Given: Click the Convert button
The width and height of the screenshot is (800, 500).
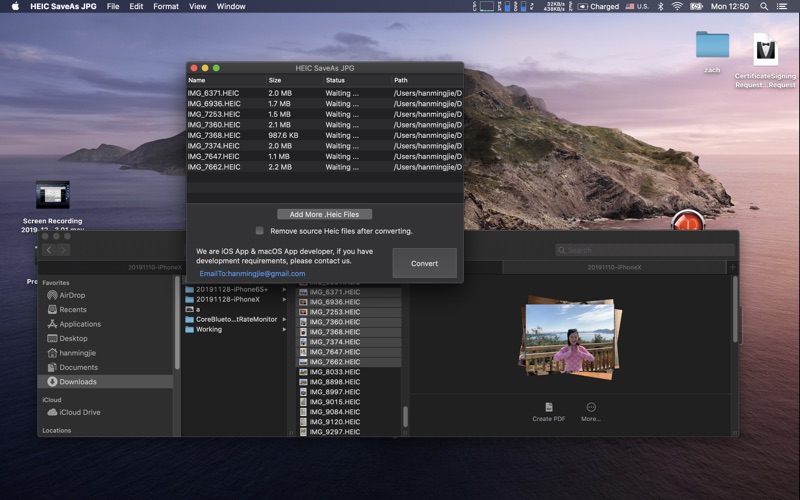Looking at the screenshot, I should [424, 263].
